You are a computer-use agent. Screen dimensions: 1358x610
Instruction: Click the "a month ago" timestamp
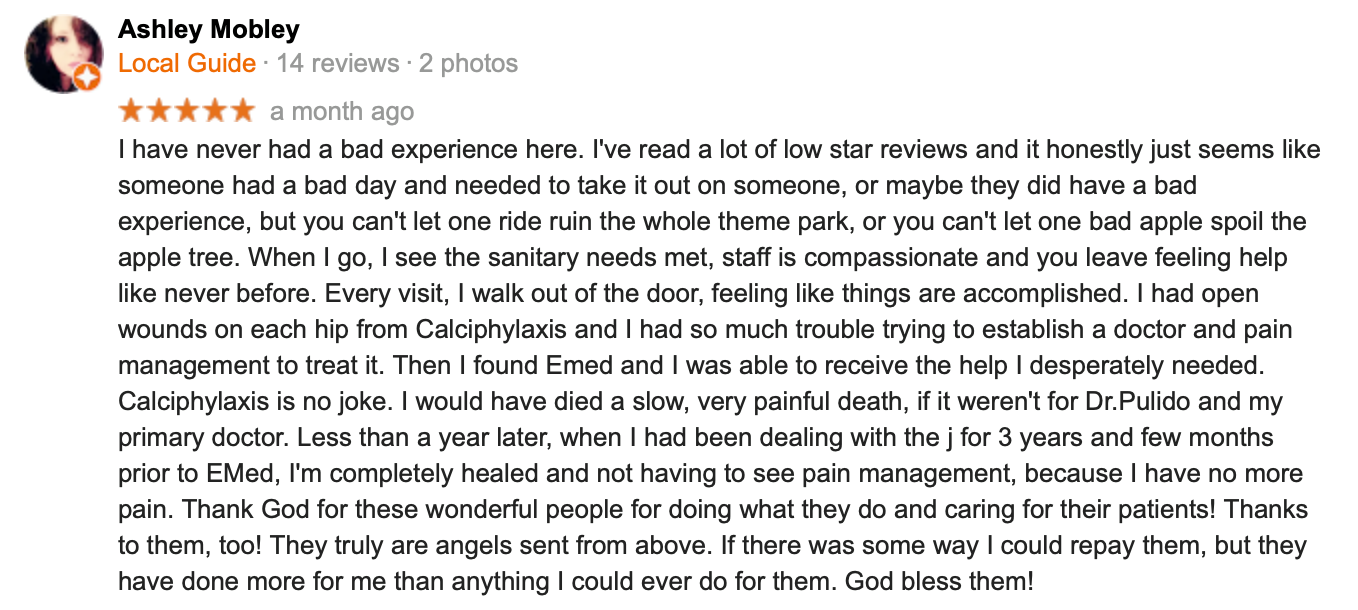pos(342,111)
